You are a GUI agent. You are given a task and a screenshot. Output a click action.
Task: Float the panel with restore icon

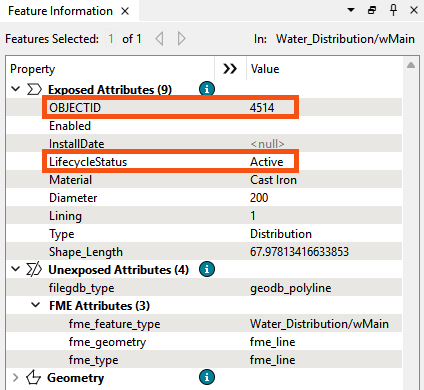372,10
